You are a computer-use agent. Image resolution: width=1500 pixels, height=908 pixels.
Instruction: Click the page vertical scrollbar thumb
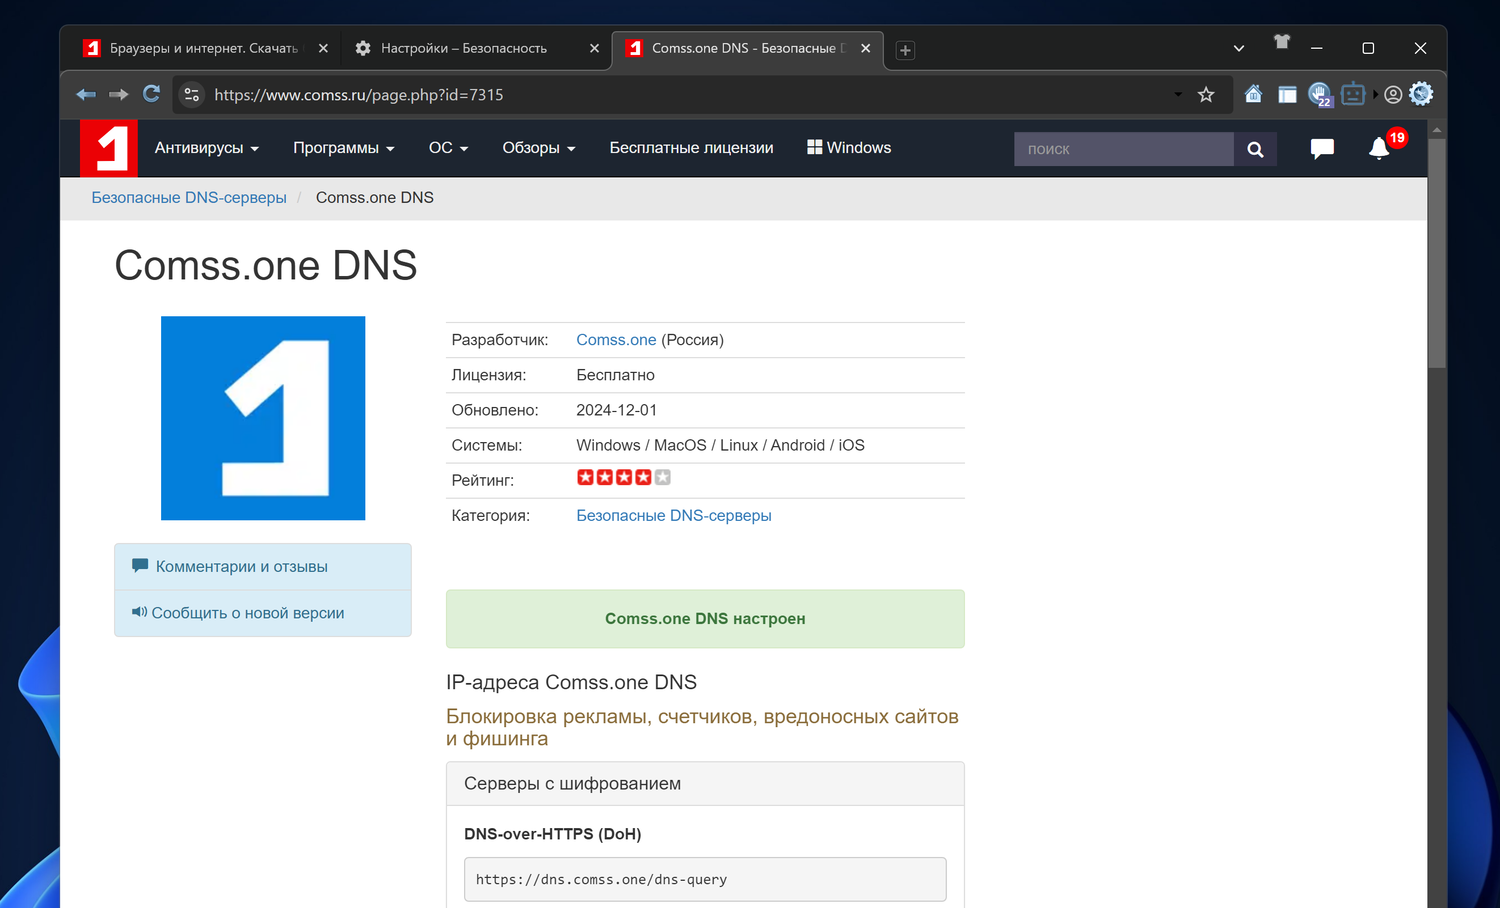point(1437,254)
